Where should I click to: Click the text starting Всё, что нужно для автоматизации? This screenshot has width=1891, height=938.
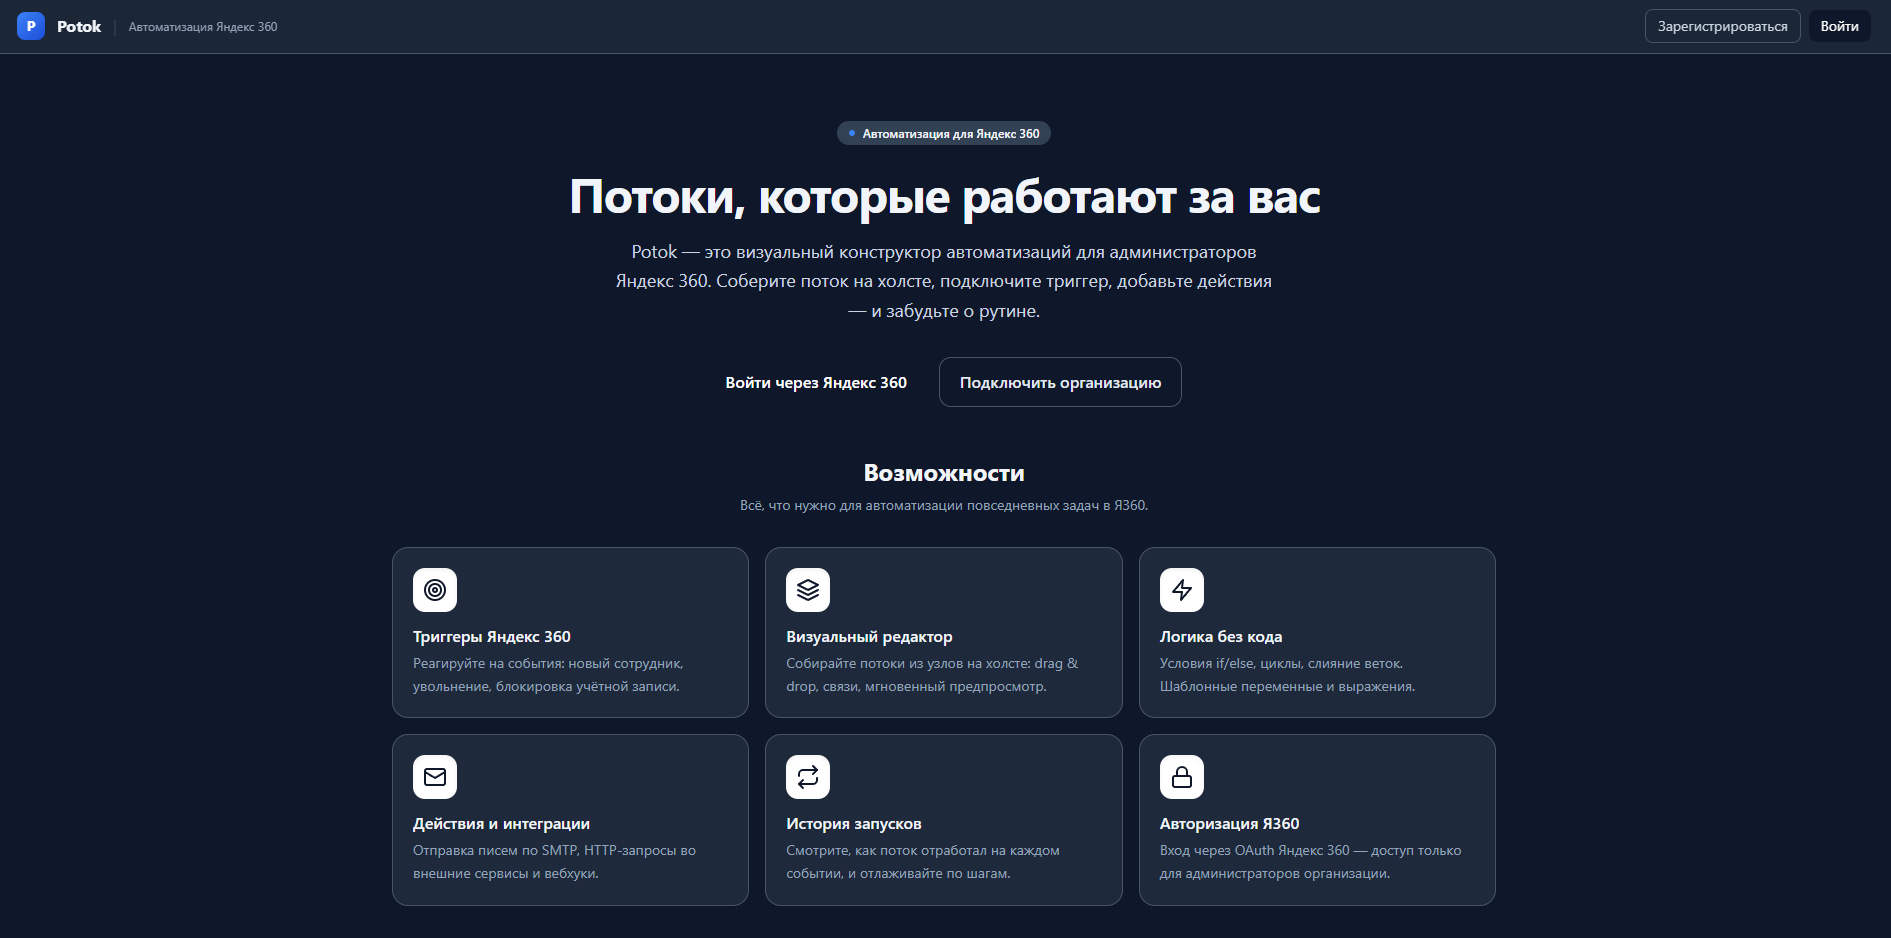tap(944, 506)
